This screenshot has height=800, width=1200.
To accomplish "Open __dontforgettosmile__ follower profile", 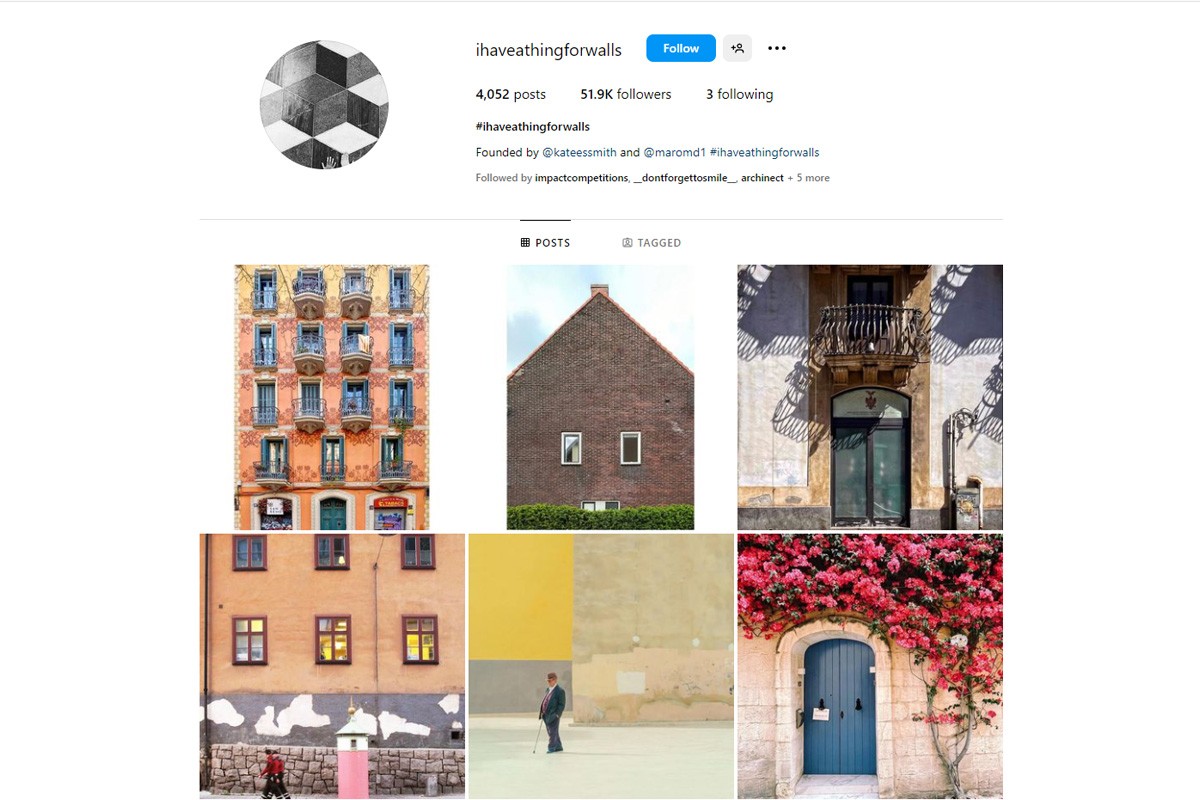I will click(x=685, y=178).
